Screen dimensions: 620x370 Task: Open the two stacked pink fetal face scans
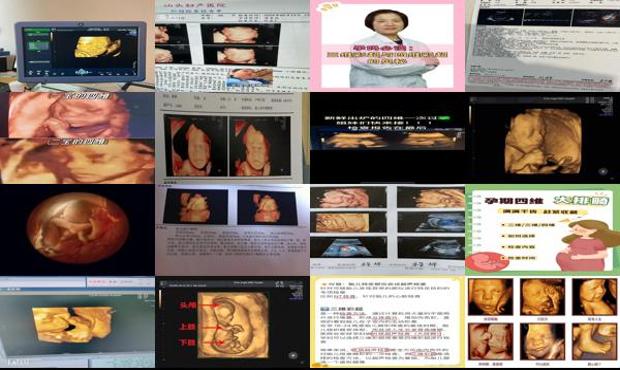coord(77,138)
